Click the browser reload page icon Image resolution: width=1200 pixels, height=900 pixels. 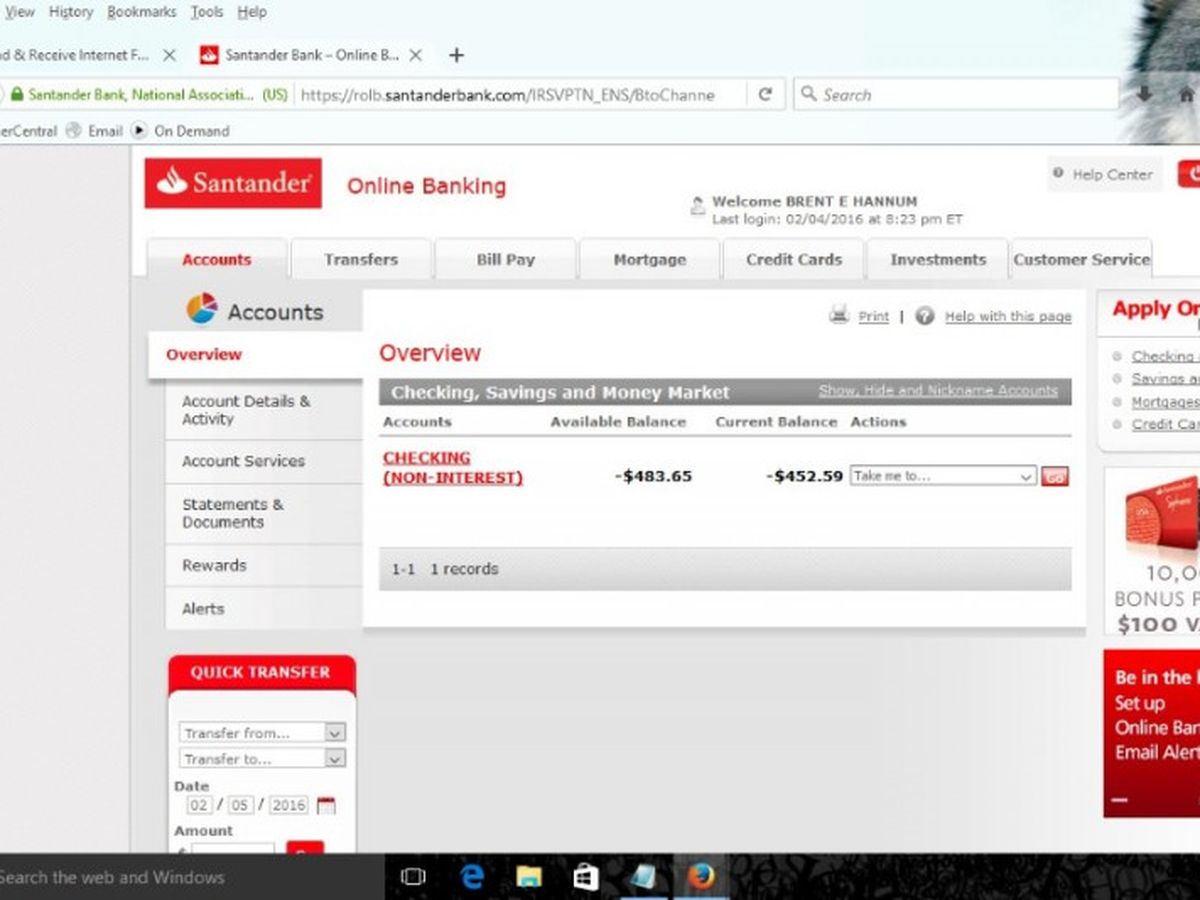point(765,95)
